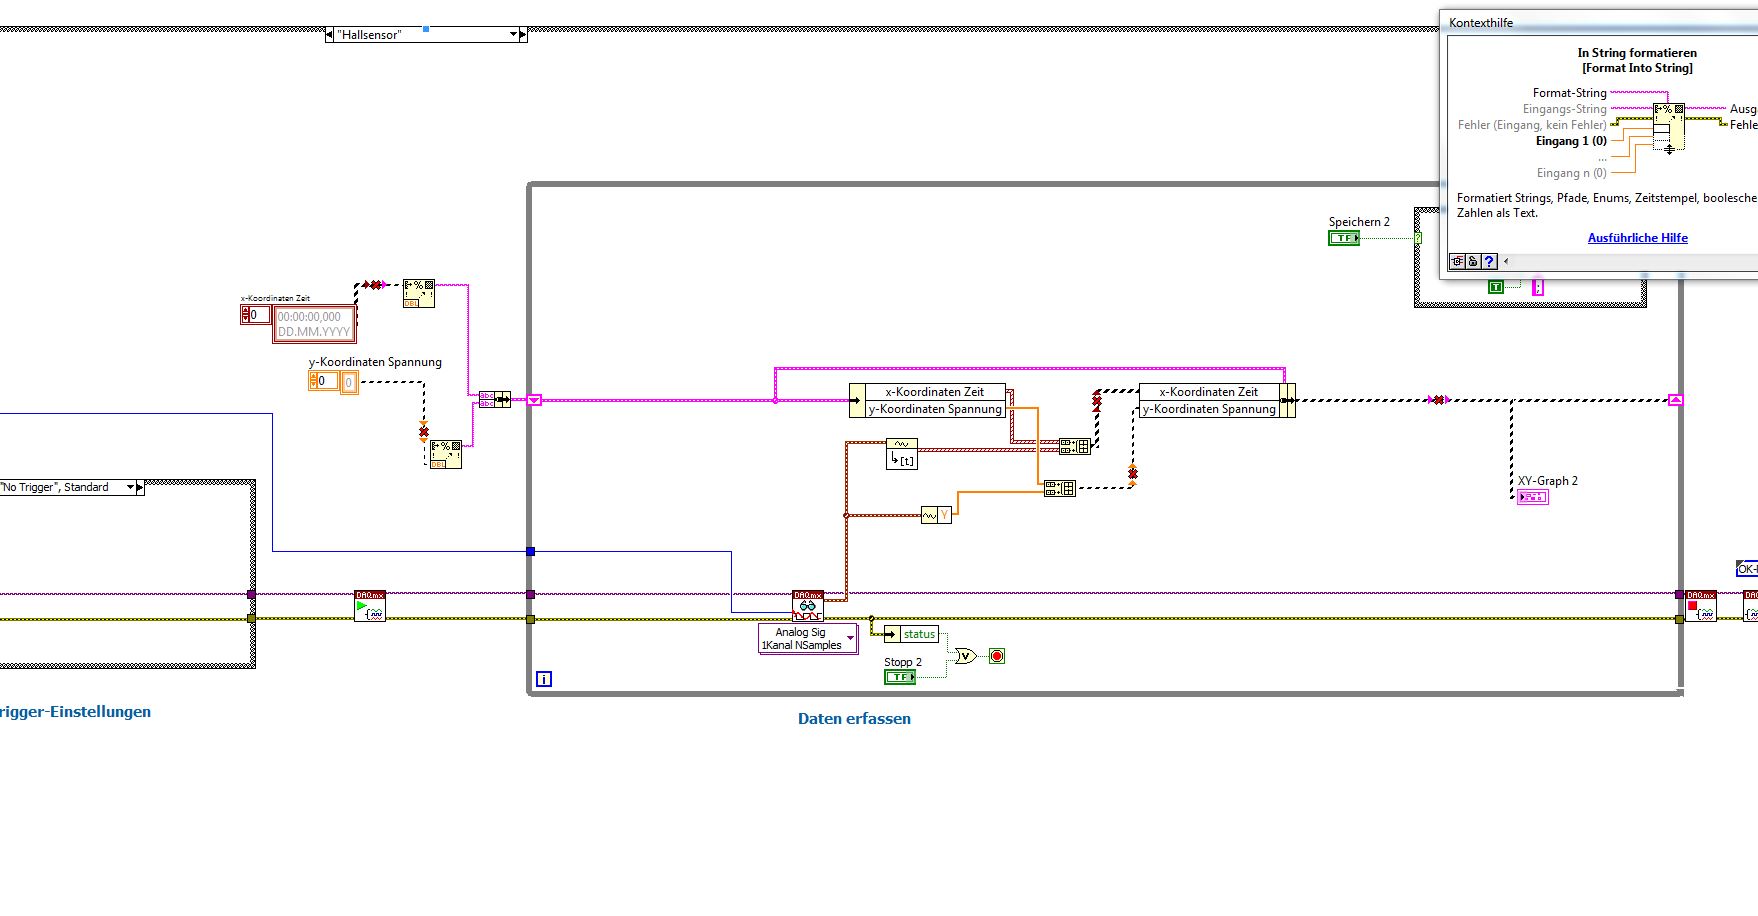Image resolution: width=1758 pixels, height=916 pixels.
Task: Go to next case after No Trigger
Action: pos(140,488)
